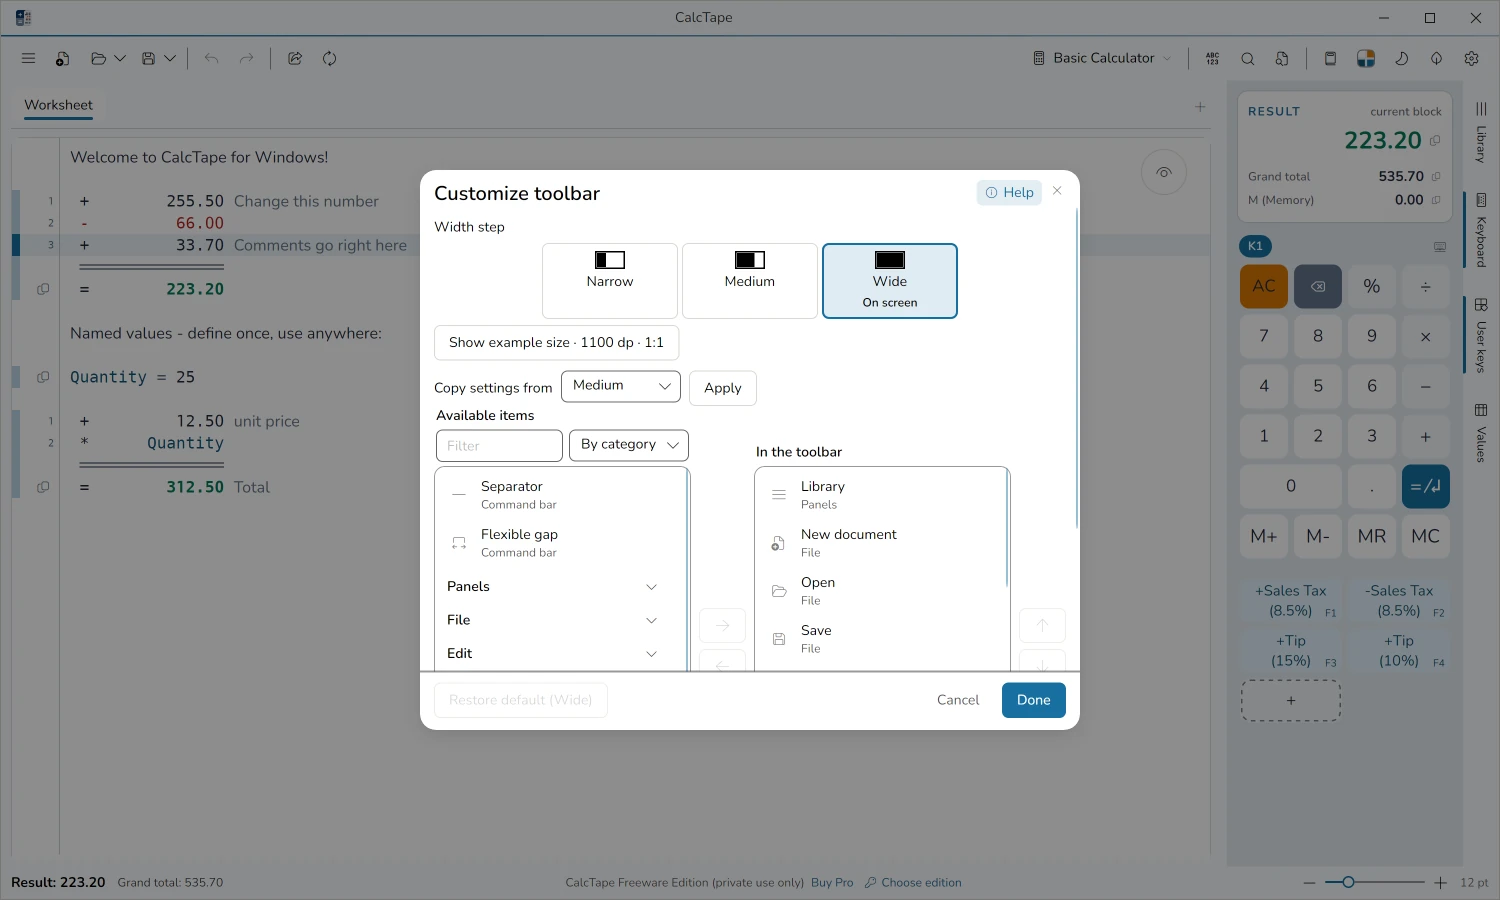Open the Copy settings from dropdown
Viewport: 1500px width, 900px height.
tap(621, 386)
